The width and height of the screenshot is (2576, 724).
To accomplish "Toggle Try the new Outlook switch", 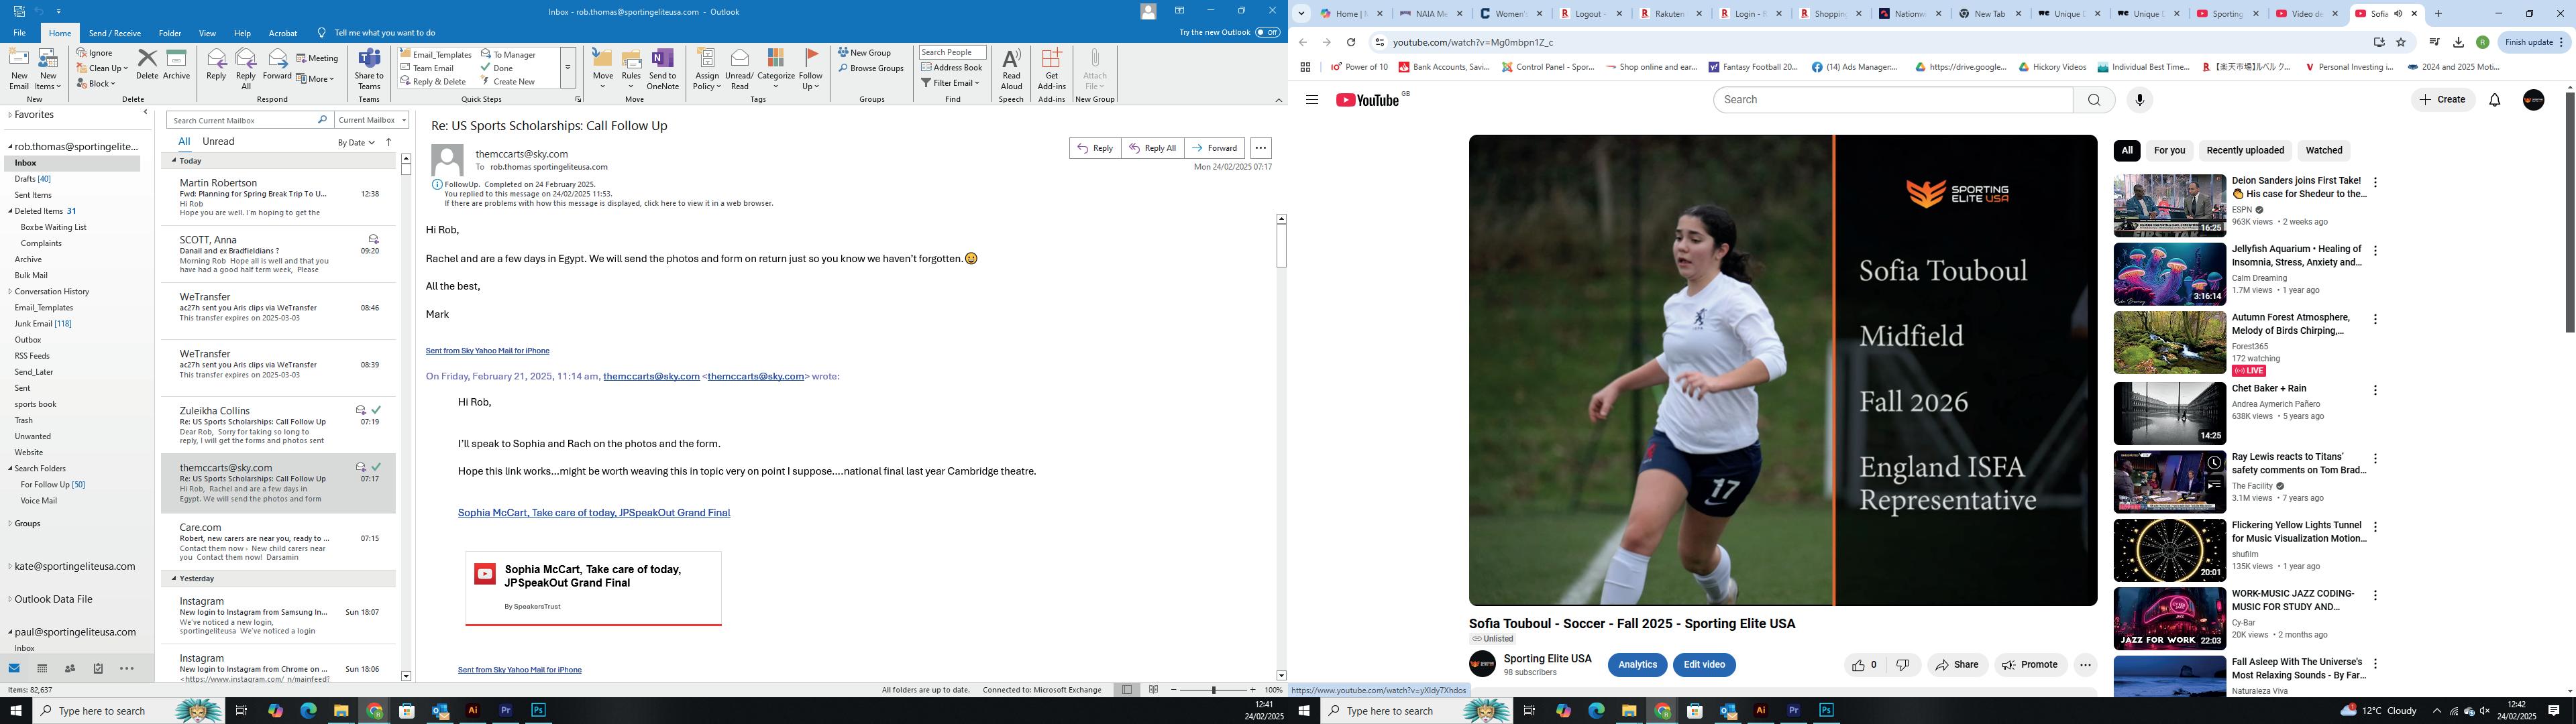I will [x=1267, y=33].
